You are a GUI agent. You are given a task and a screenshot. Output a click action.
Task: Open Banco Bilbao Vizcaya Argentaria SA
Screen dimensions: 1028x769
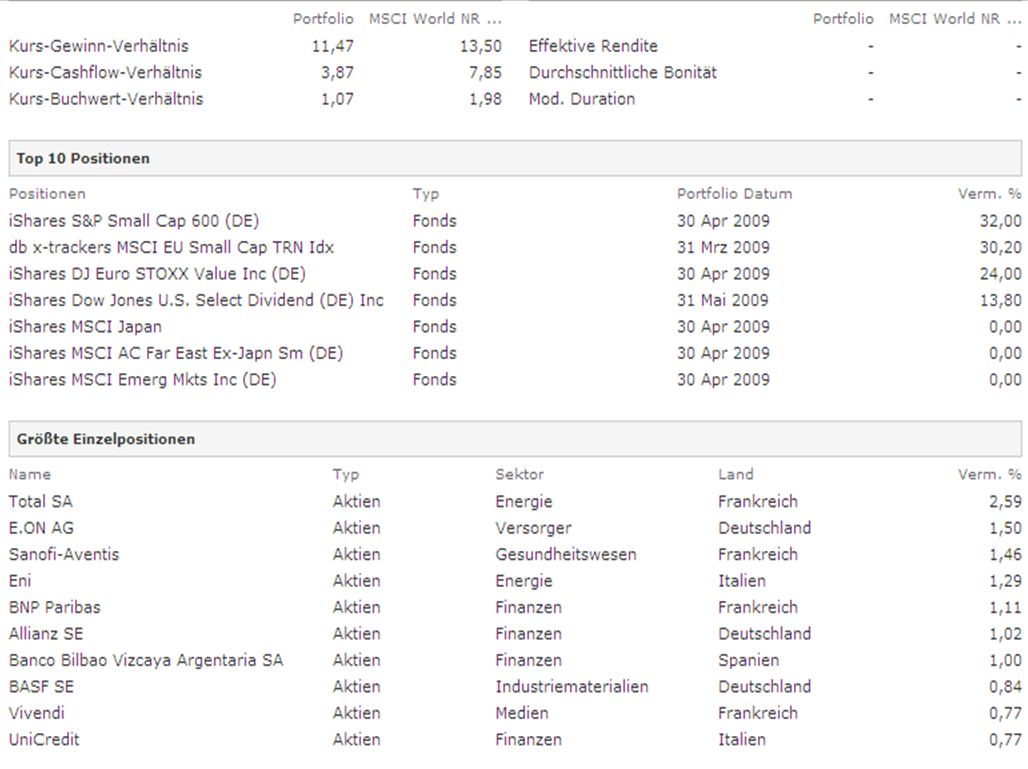(146, 660)
